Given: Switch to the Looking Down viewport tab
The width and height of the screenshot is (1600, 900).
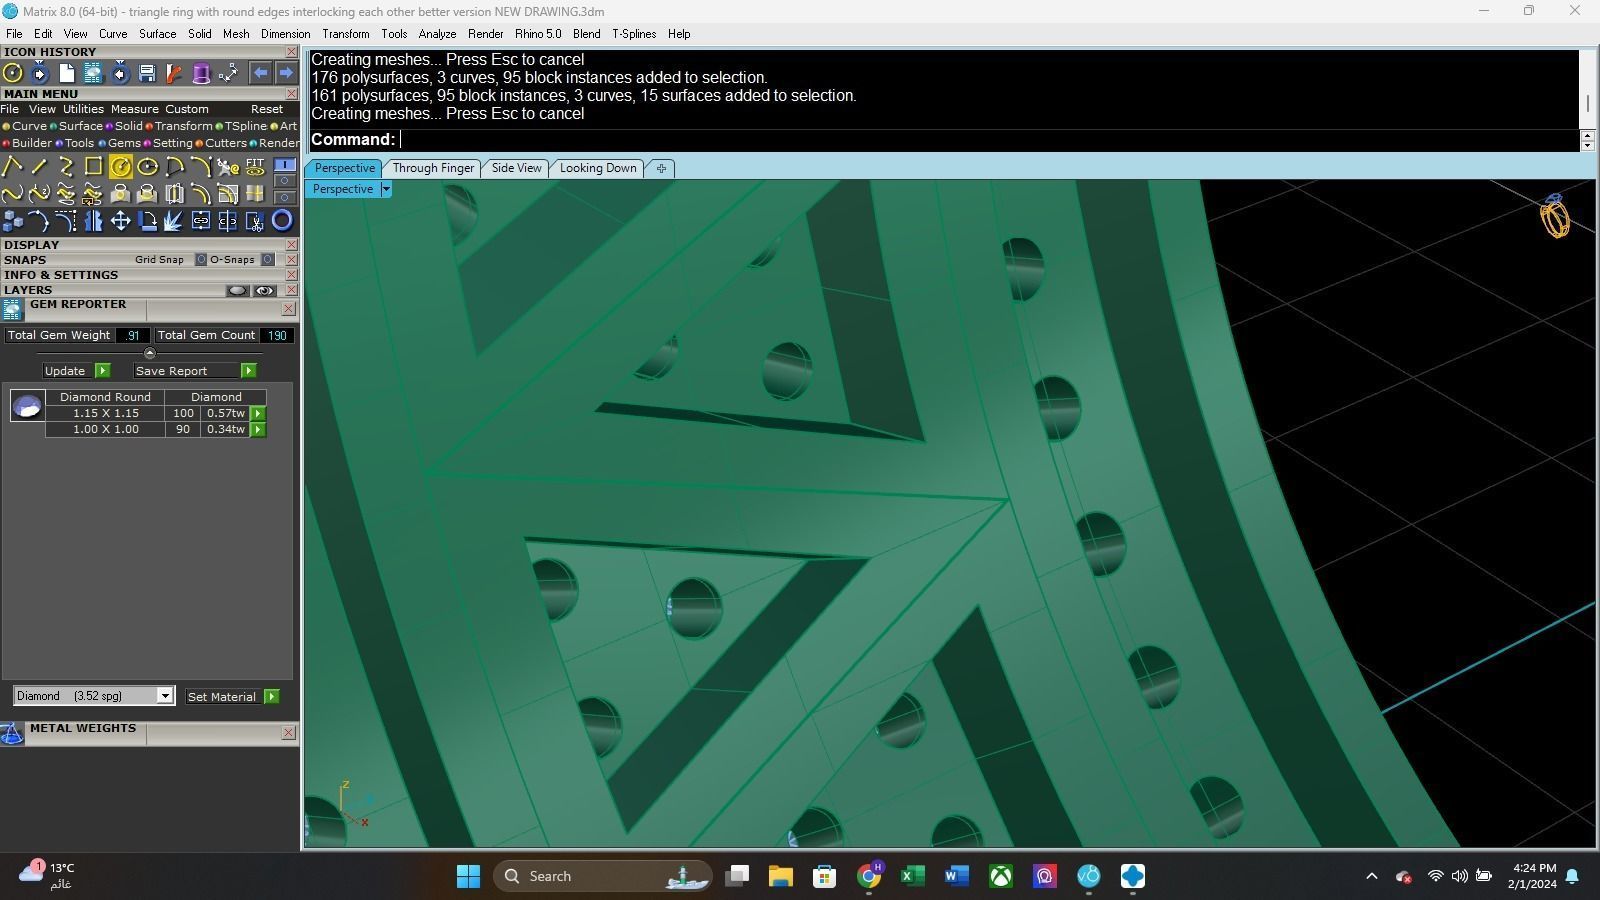Looking at the screenshot, I should 598,168.
